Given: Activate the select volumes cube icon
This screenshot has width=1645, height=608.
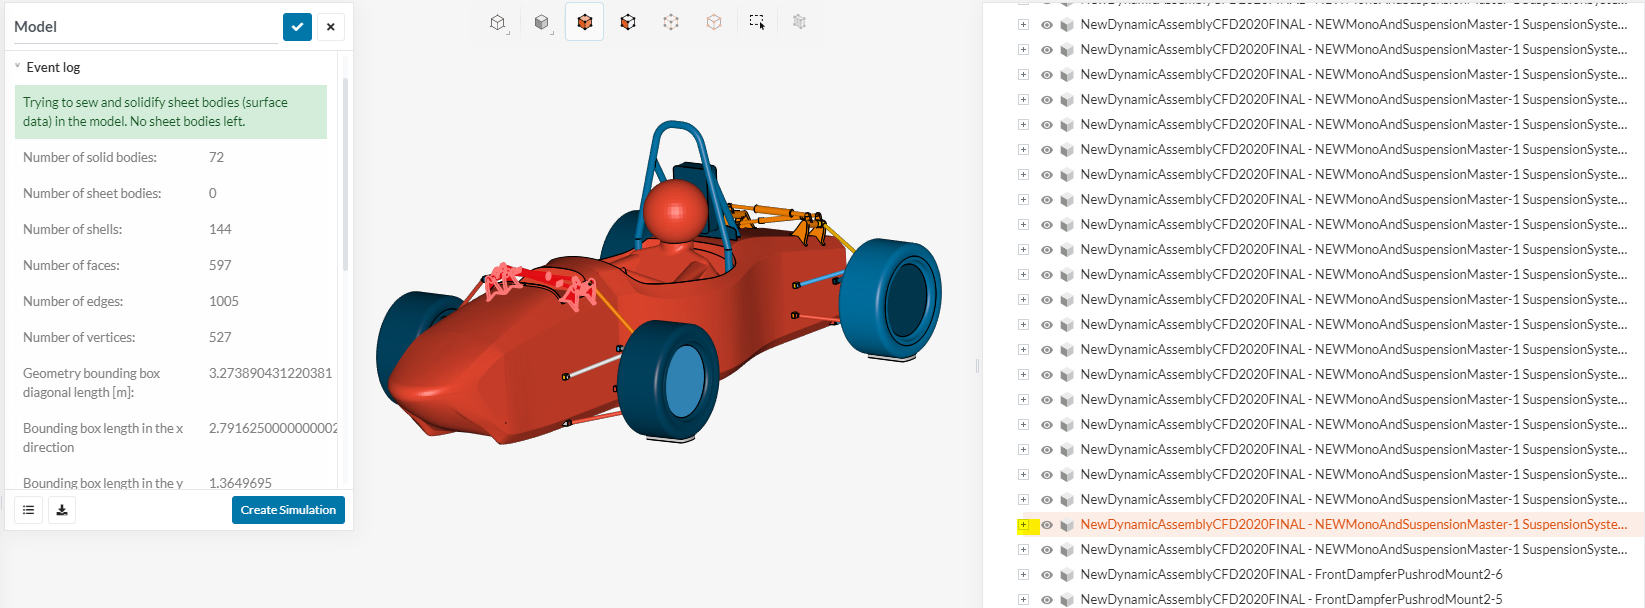Looking at the screenshot, I should pyautogui.click(x=585, y=22).
